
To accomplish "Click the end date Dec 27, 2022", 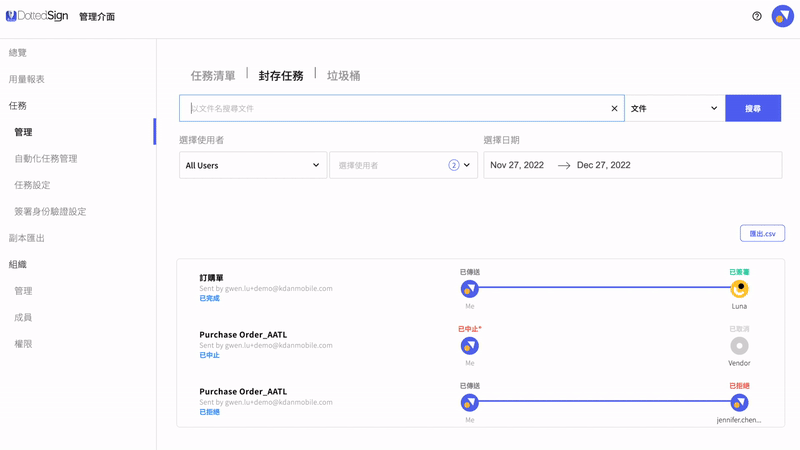I will click(x=604, y=165).
